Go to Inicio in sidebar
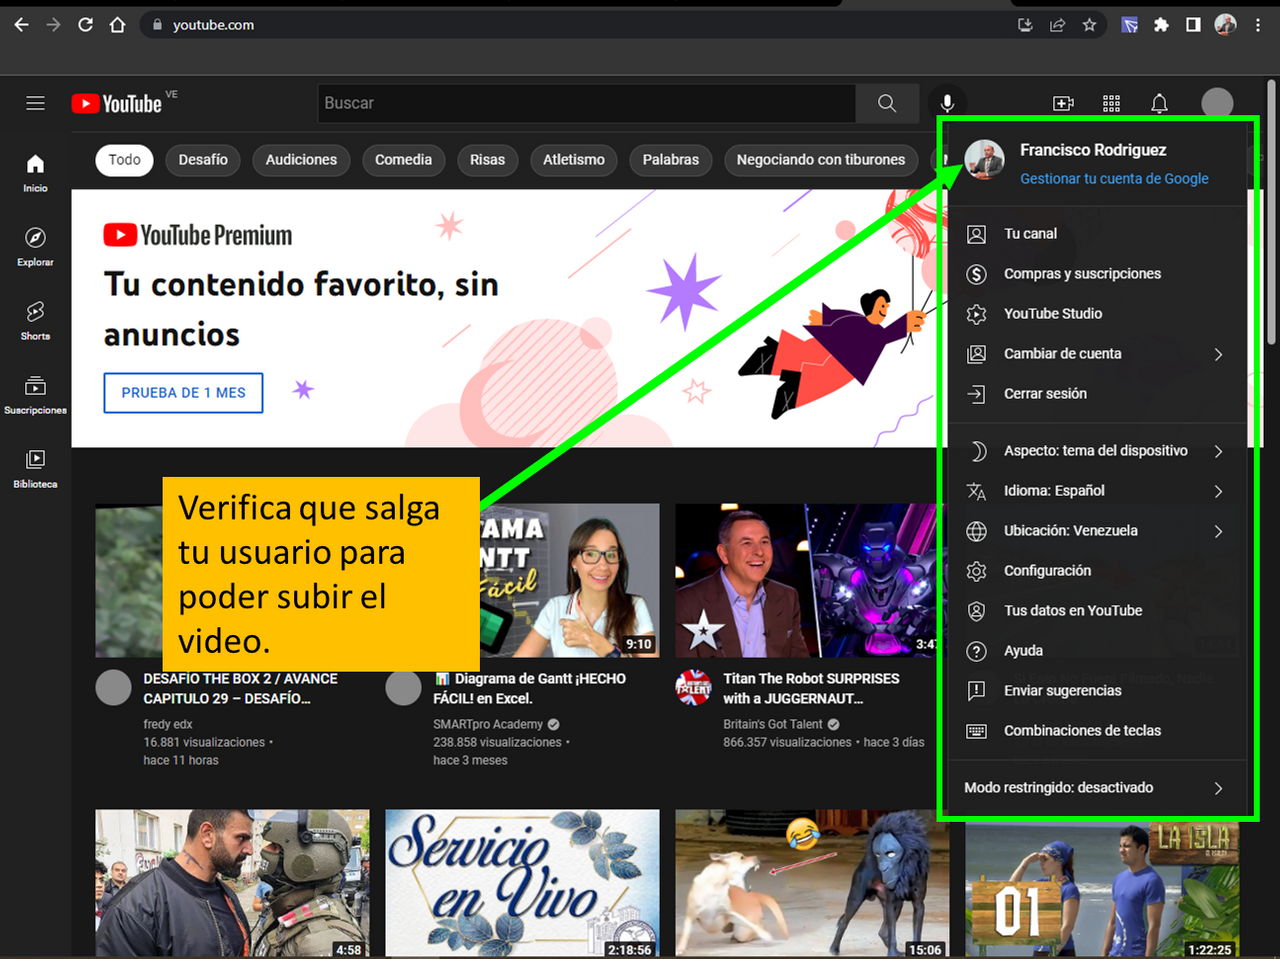Image resolution: width=1280 pixels, height=959 pixels. [35, 173]
